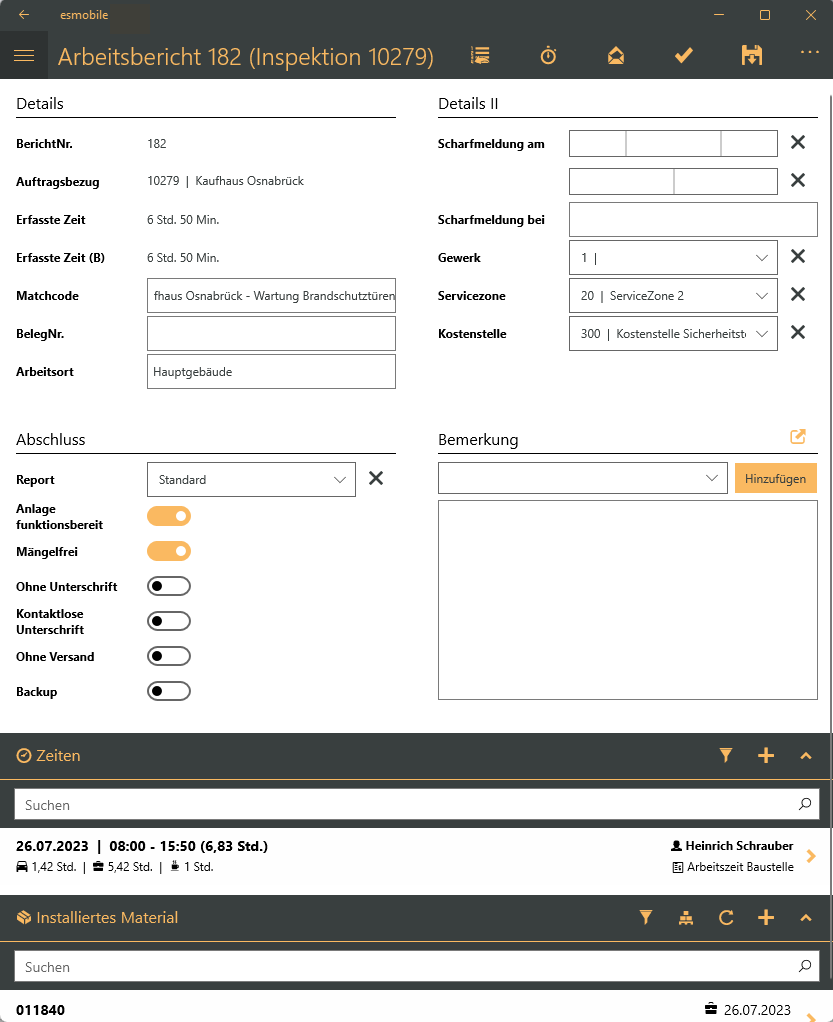Enable the Ohne Unterschrift switch
The width and height of the screenshot is (833, 1022).
coord(169,586)
